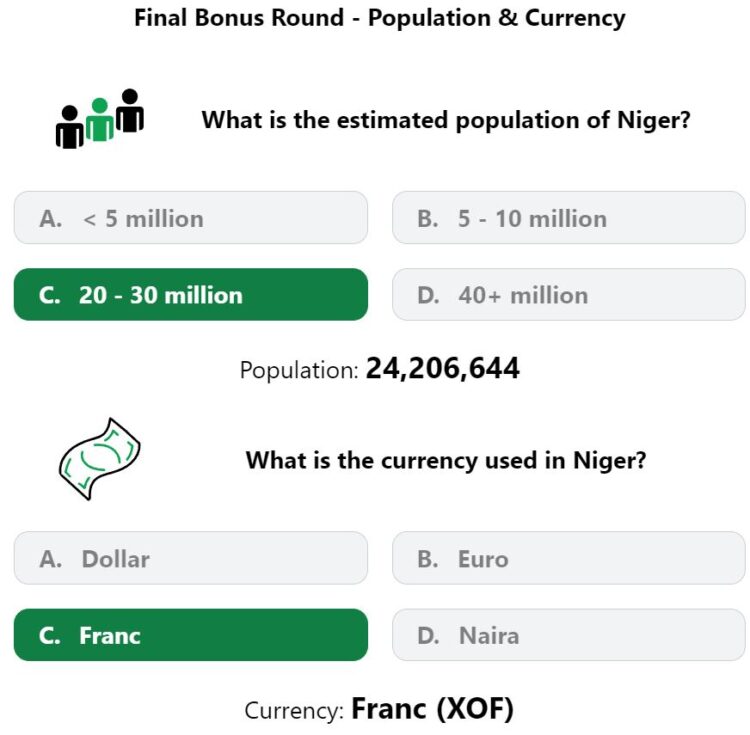The height and width of the screenshot is (735, 750).
Task: Choose the green C. 20 - 30 million option
Action: click(191, 295)
